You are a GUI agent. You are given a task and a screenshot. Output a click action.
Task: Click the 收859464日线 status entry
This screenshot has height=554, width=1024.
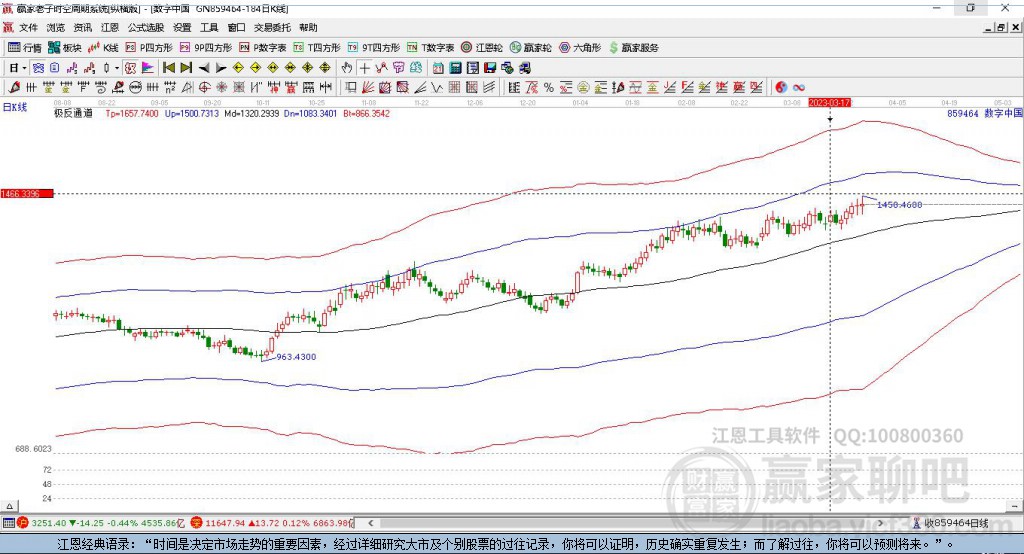(x=951, y=523)
